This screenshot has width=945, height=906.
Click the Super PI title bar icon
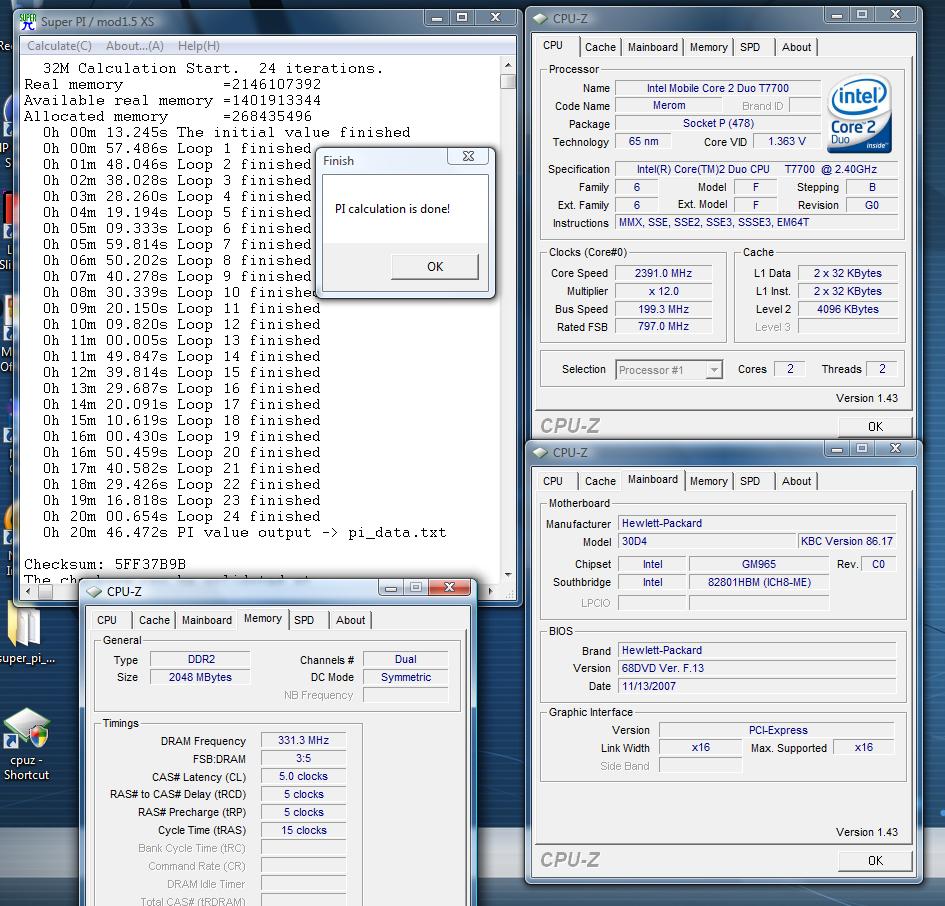click(x=28, y=22)
